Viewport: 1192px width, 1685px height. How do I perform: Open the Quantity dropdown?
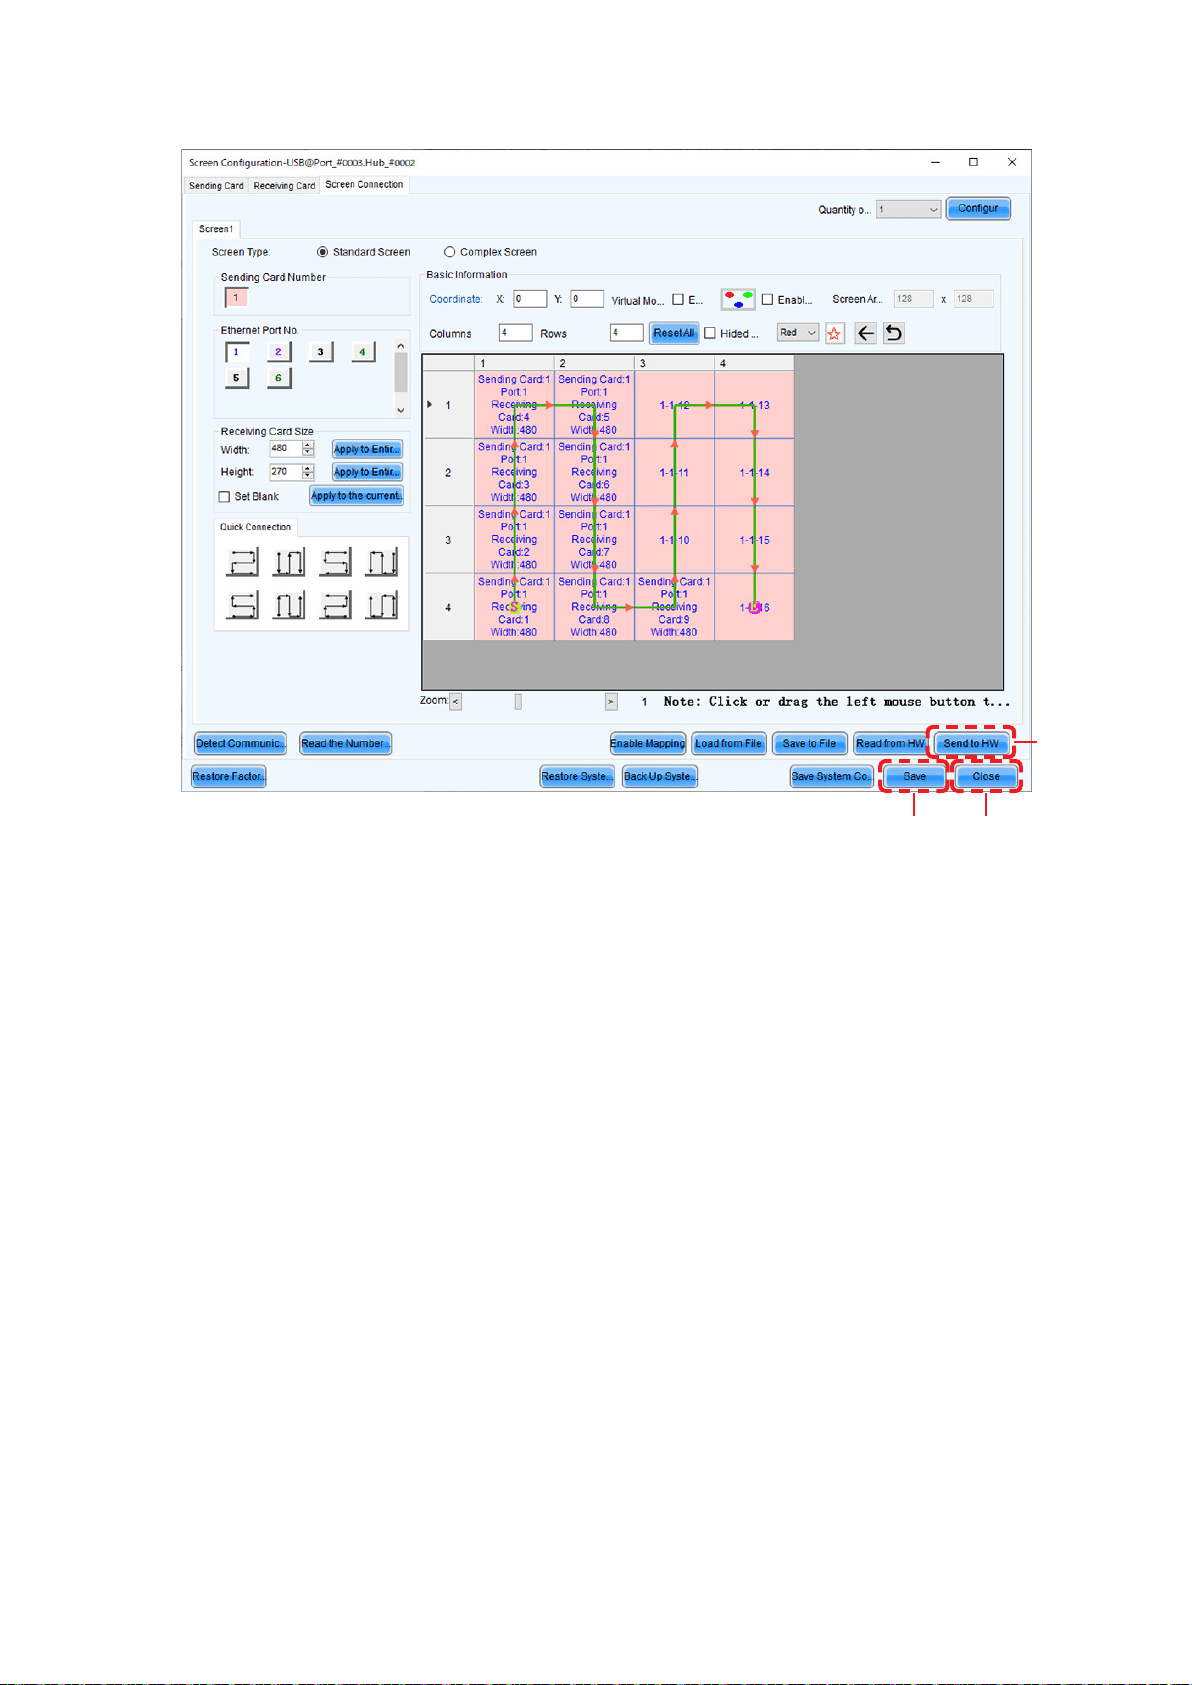(x=908, y=209)
